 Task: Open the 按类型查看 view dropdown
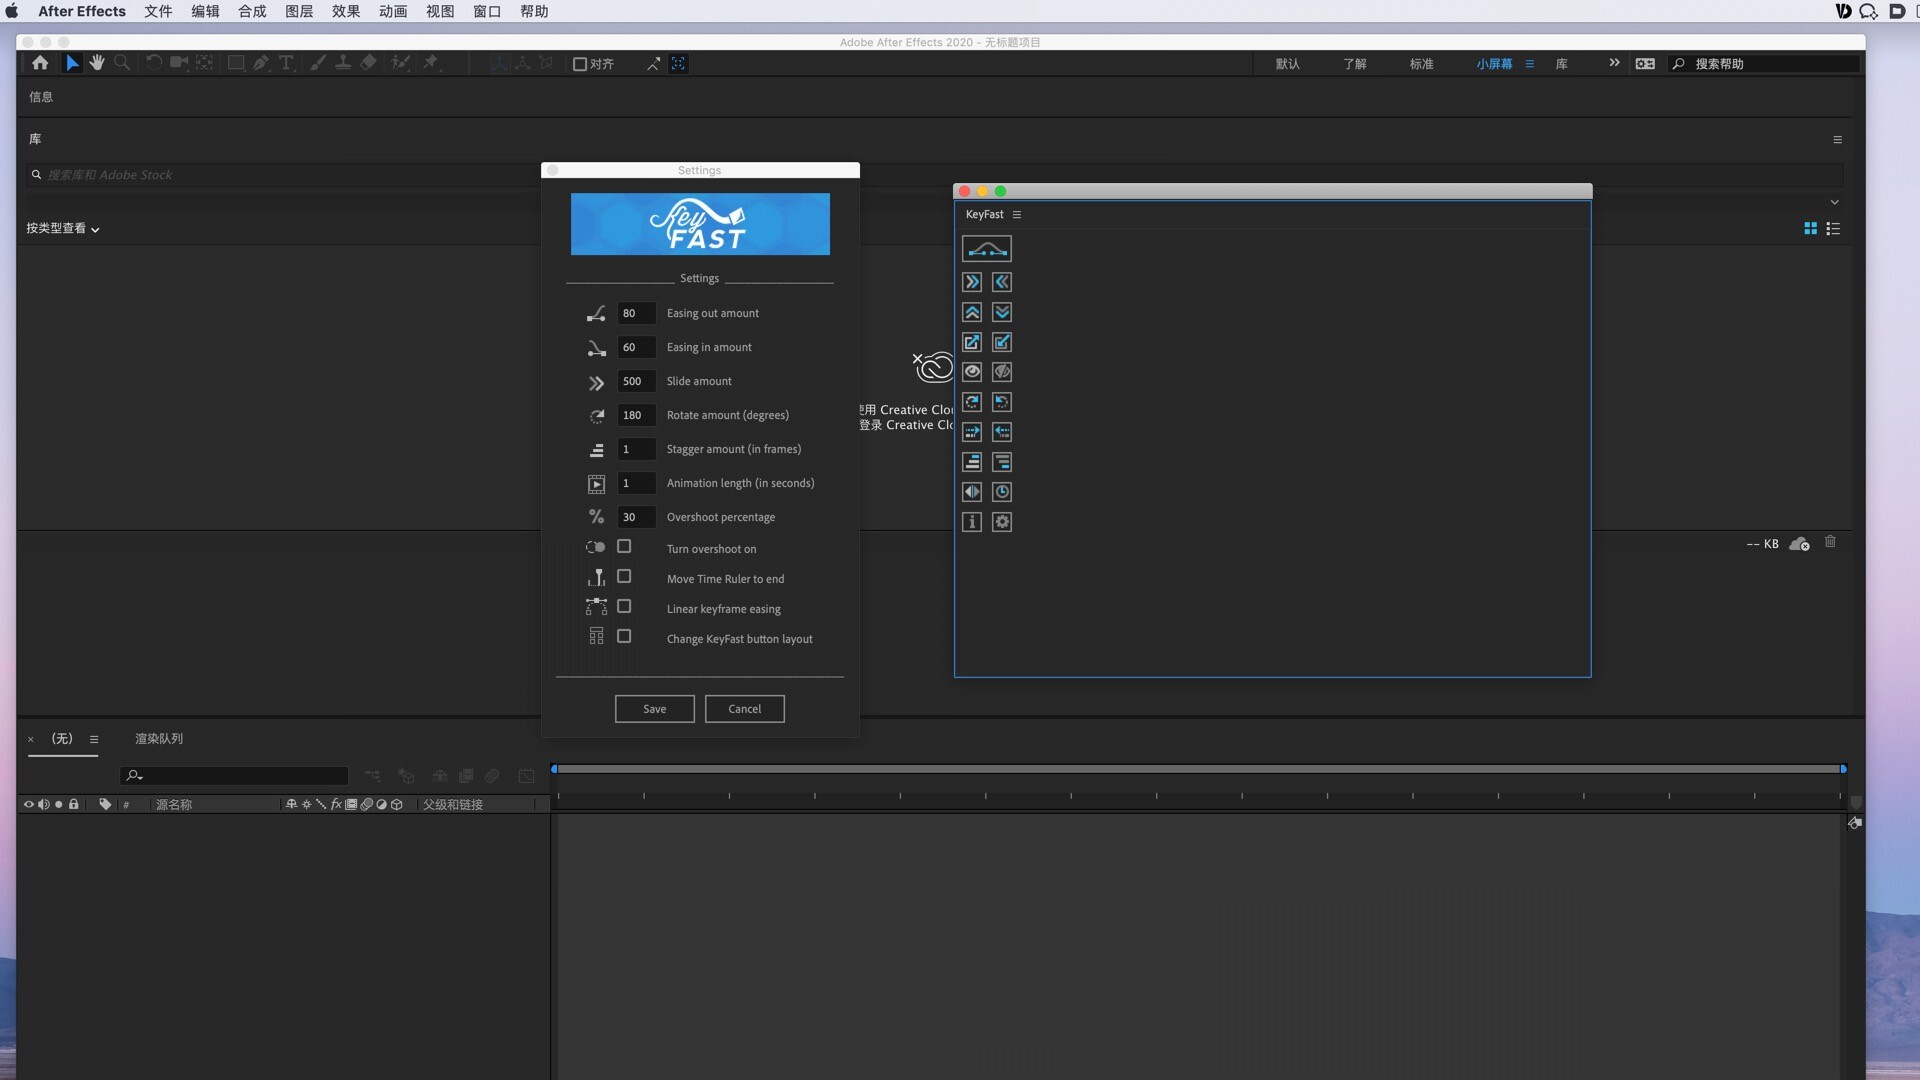(63, 229)
